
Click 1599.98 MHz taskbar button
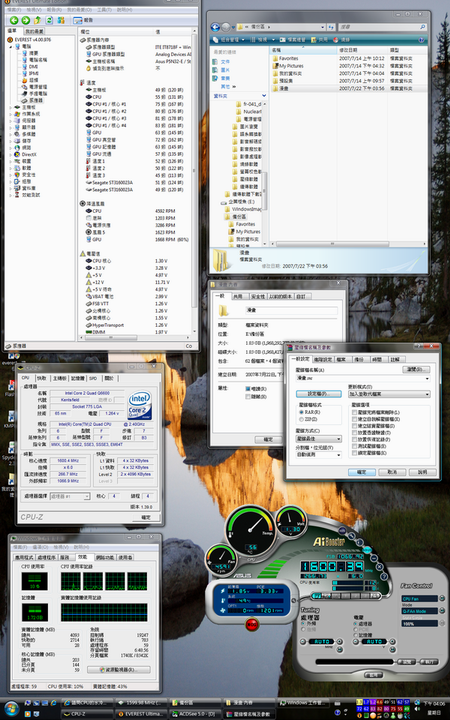(x=140, y=703)
